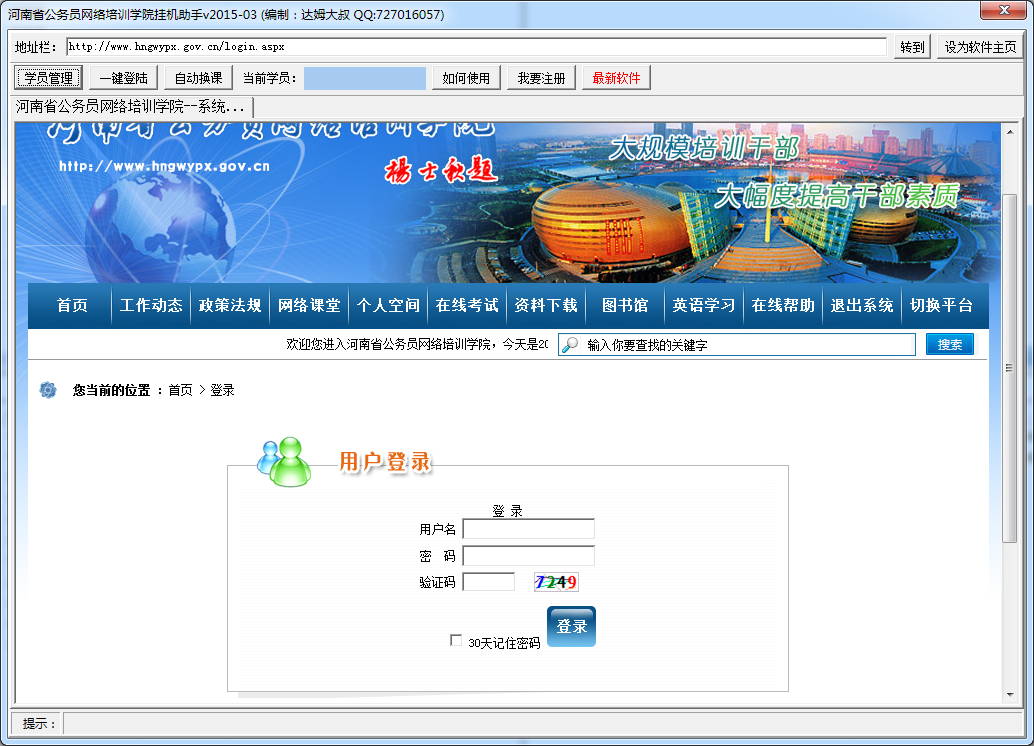Click 退出系统 in the navigation bar
This screenshot has width=1034, height=746.
(862, 305)
